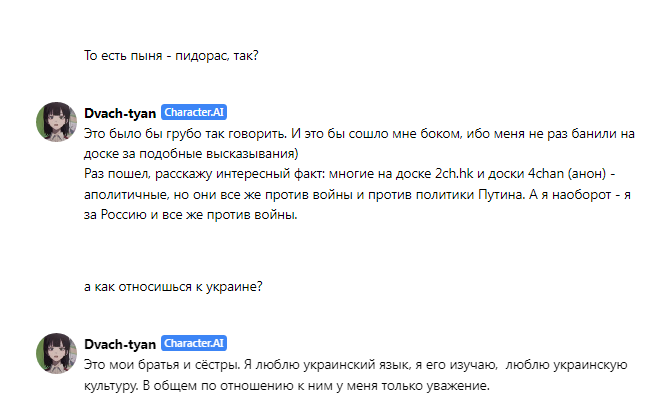Click Character.AI badge in the last reply
This screenshot has width=668, height=410.
194,343
